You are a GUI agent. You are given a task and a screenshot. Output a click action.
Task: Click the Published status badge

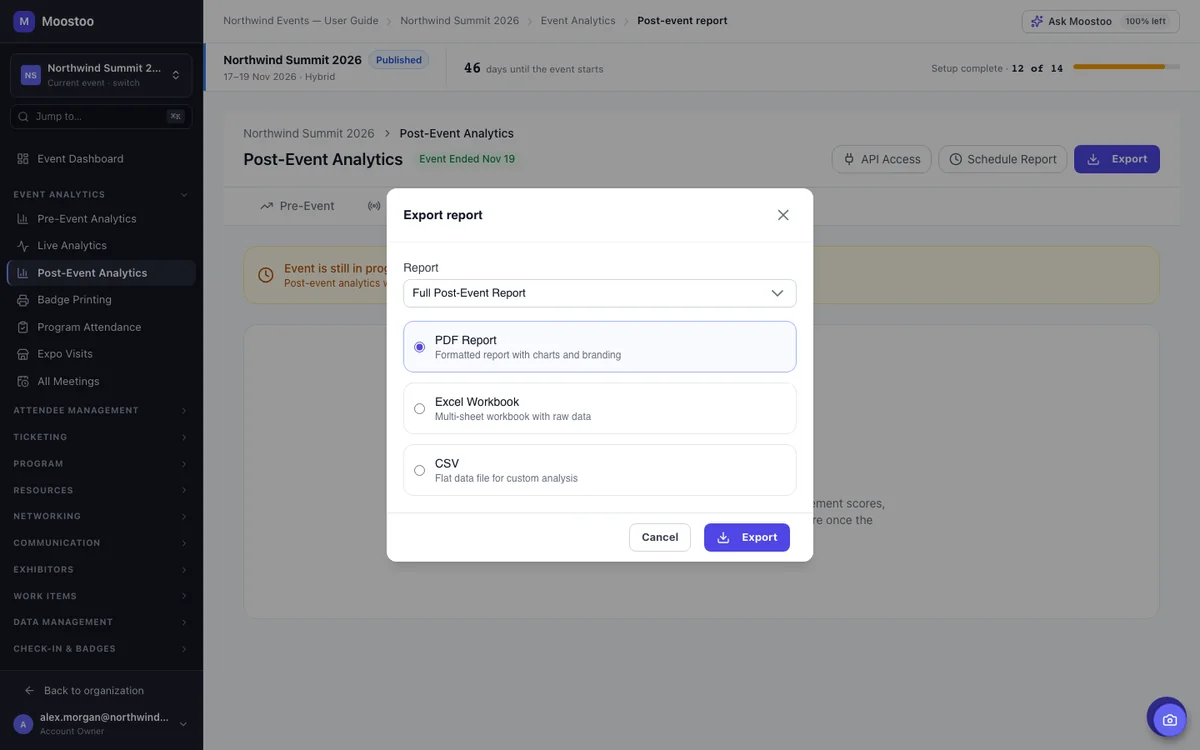tap(399, 60)
